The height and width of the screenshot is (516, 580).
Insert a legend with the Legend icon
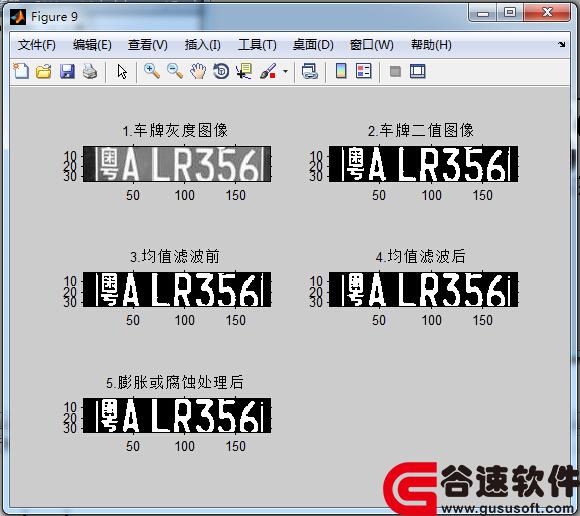coord(364,71)
